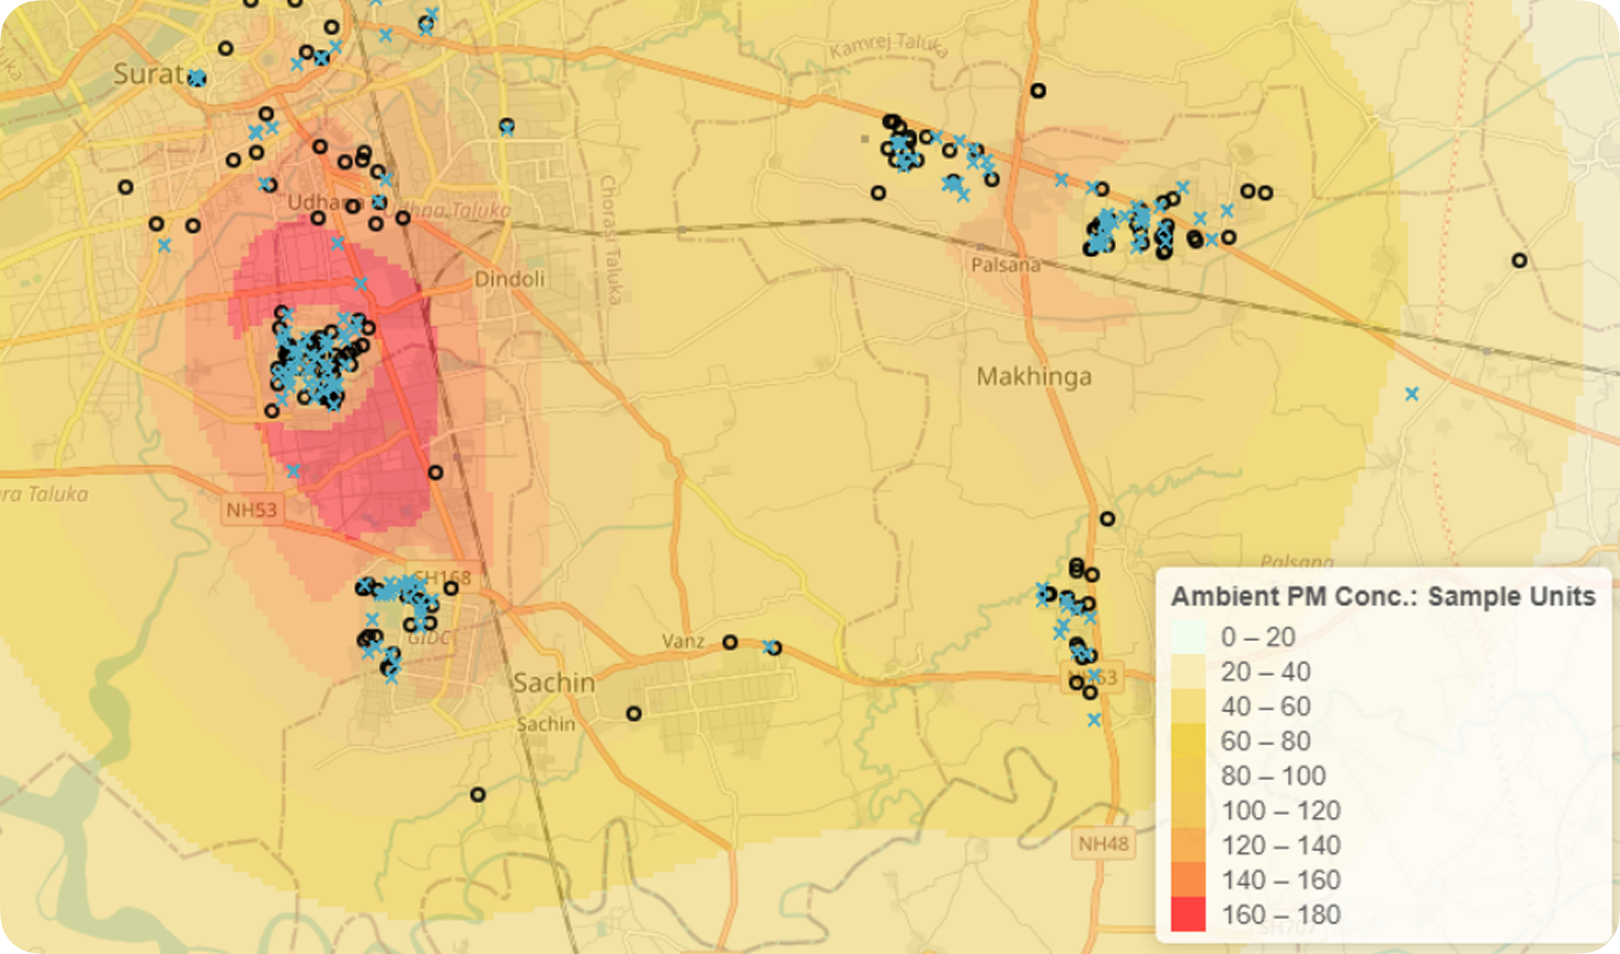Viewport: 1620px width, 954px height.
Task: Click the 0 – 20 legend swatch
Action: [1188, 637]
